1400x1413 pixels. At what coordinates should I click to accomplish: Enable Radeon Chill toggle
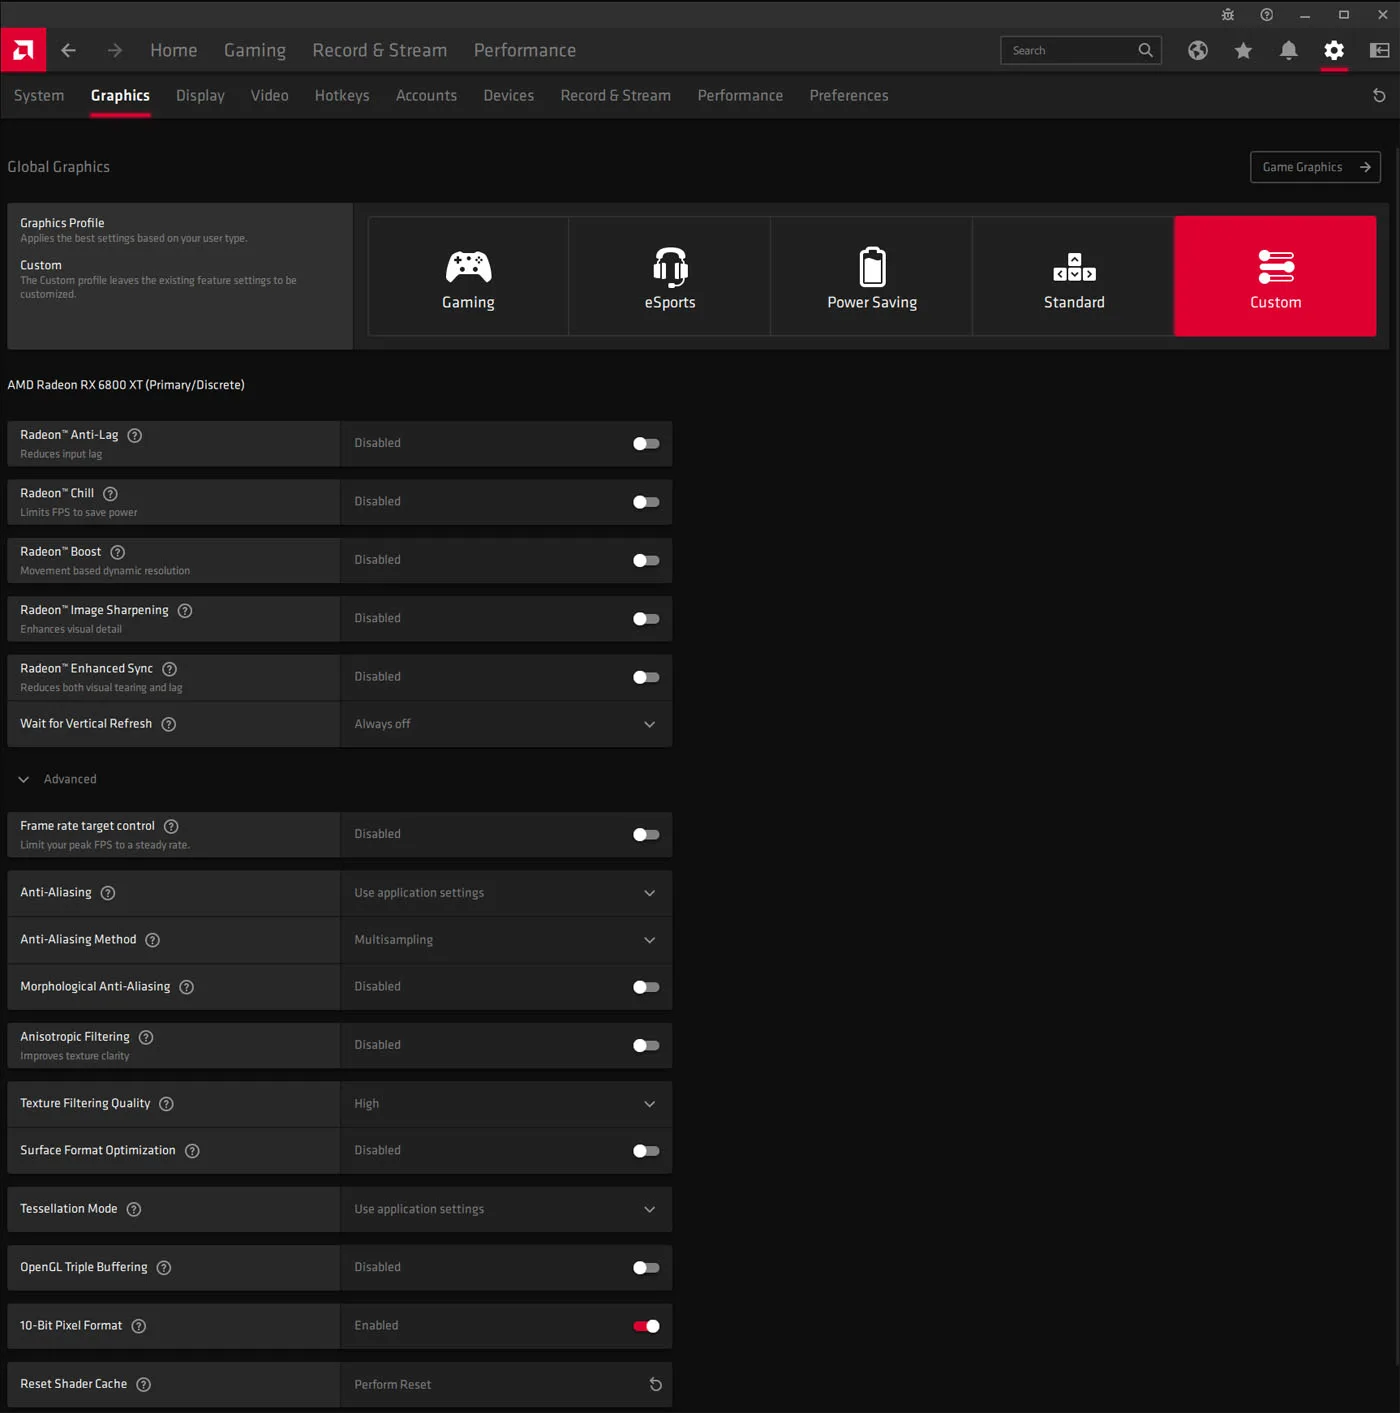point(646,502)
